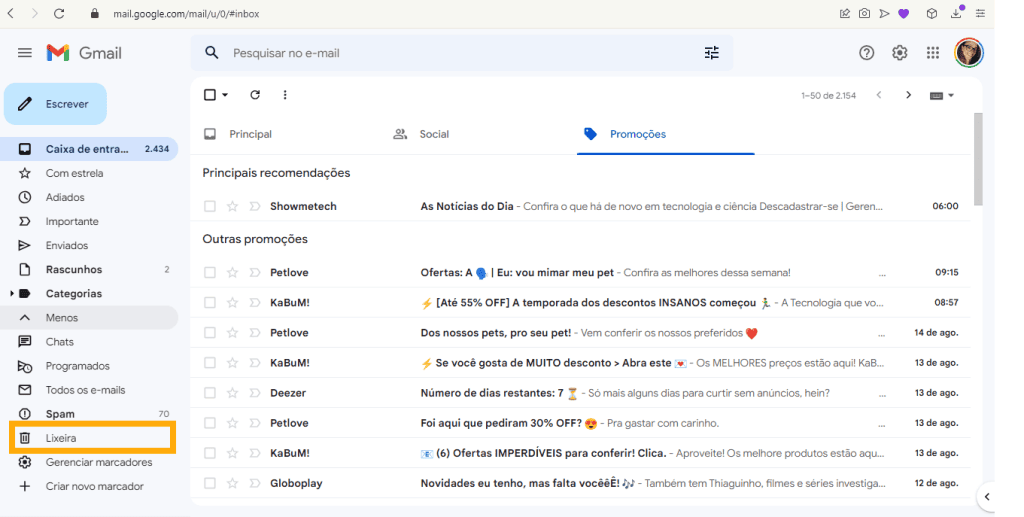
Task: Open the input tools keyboard dropdown
Action: pyautogui.click(x=942, y=95)
